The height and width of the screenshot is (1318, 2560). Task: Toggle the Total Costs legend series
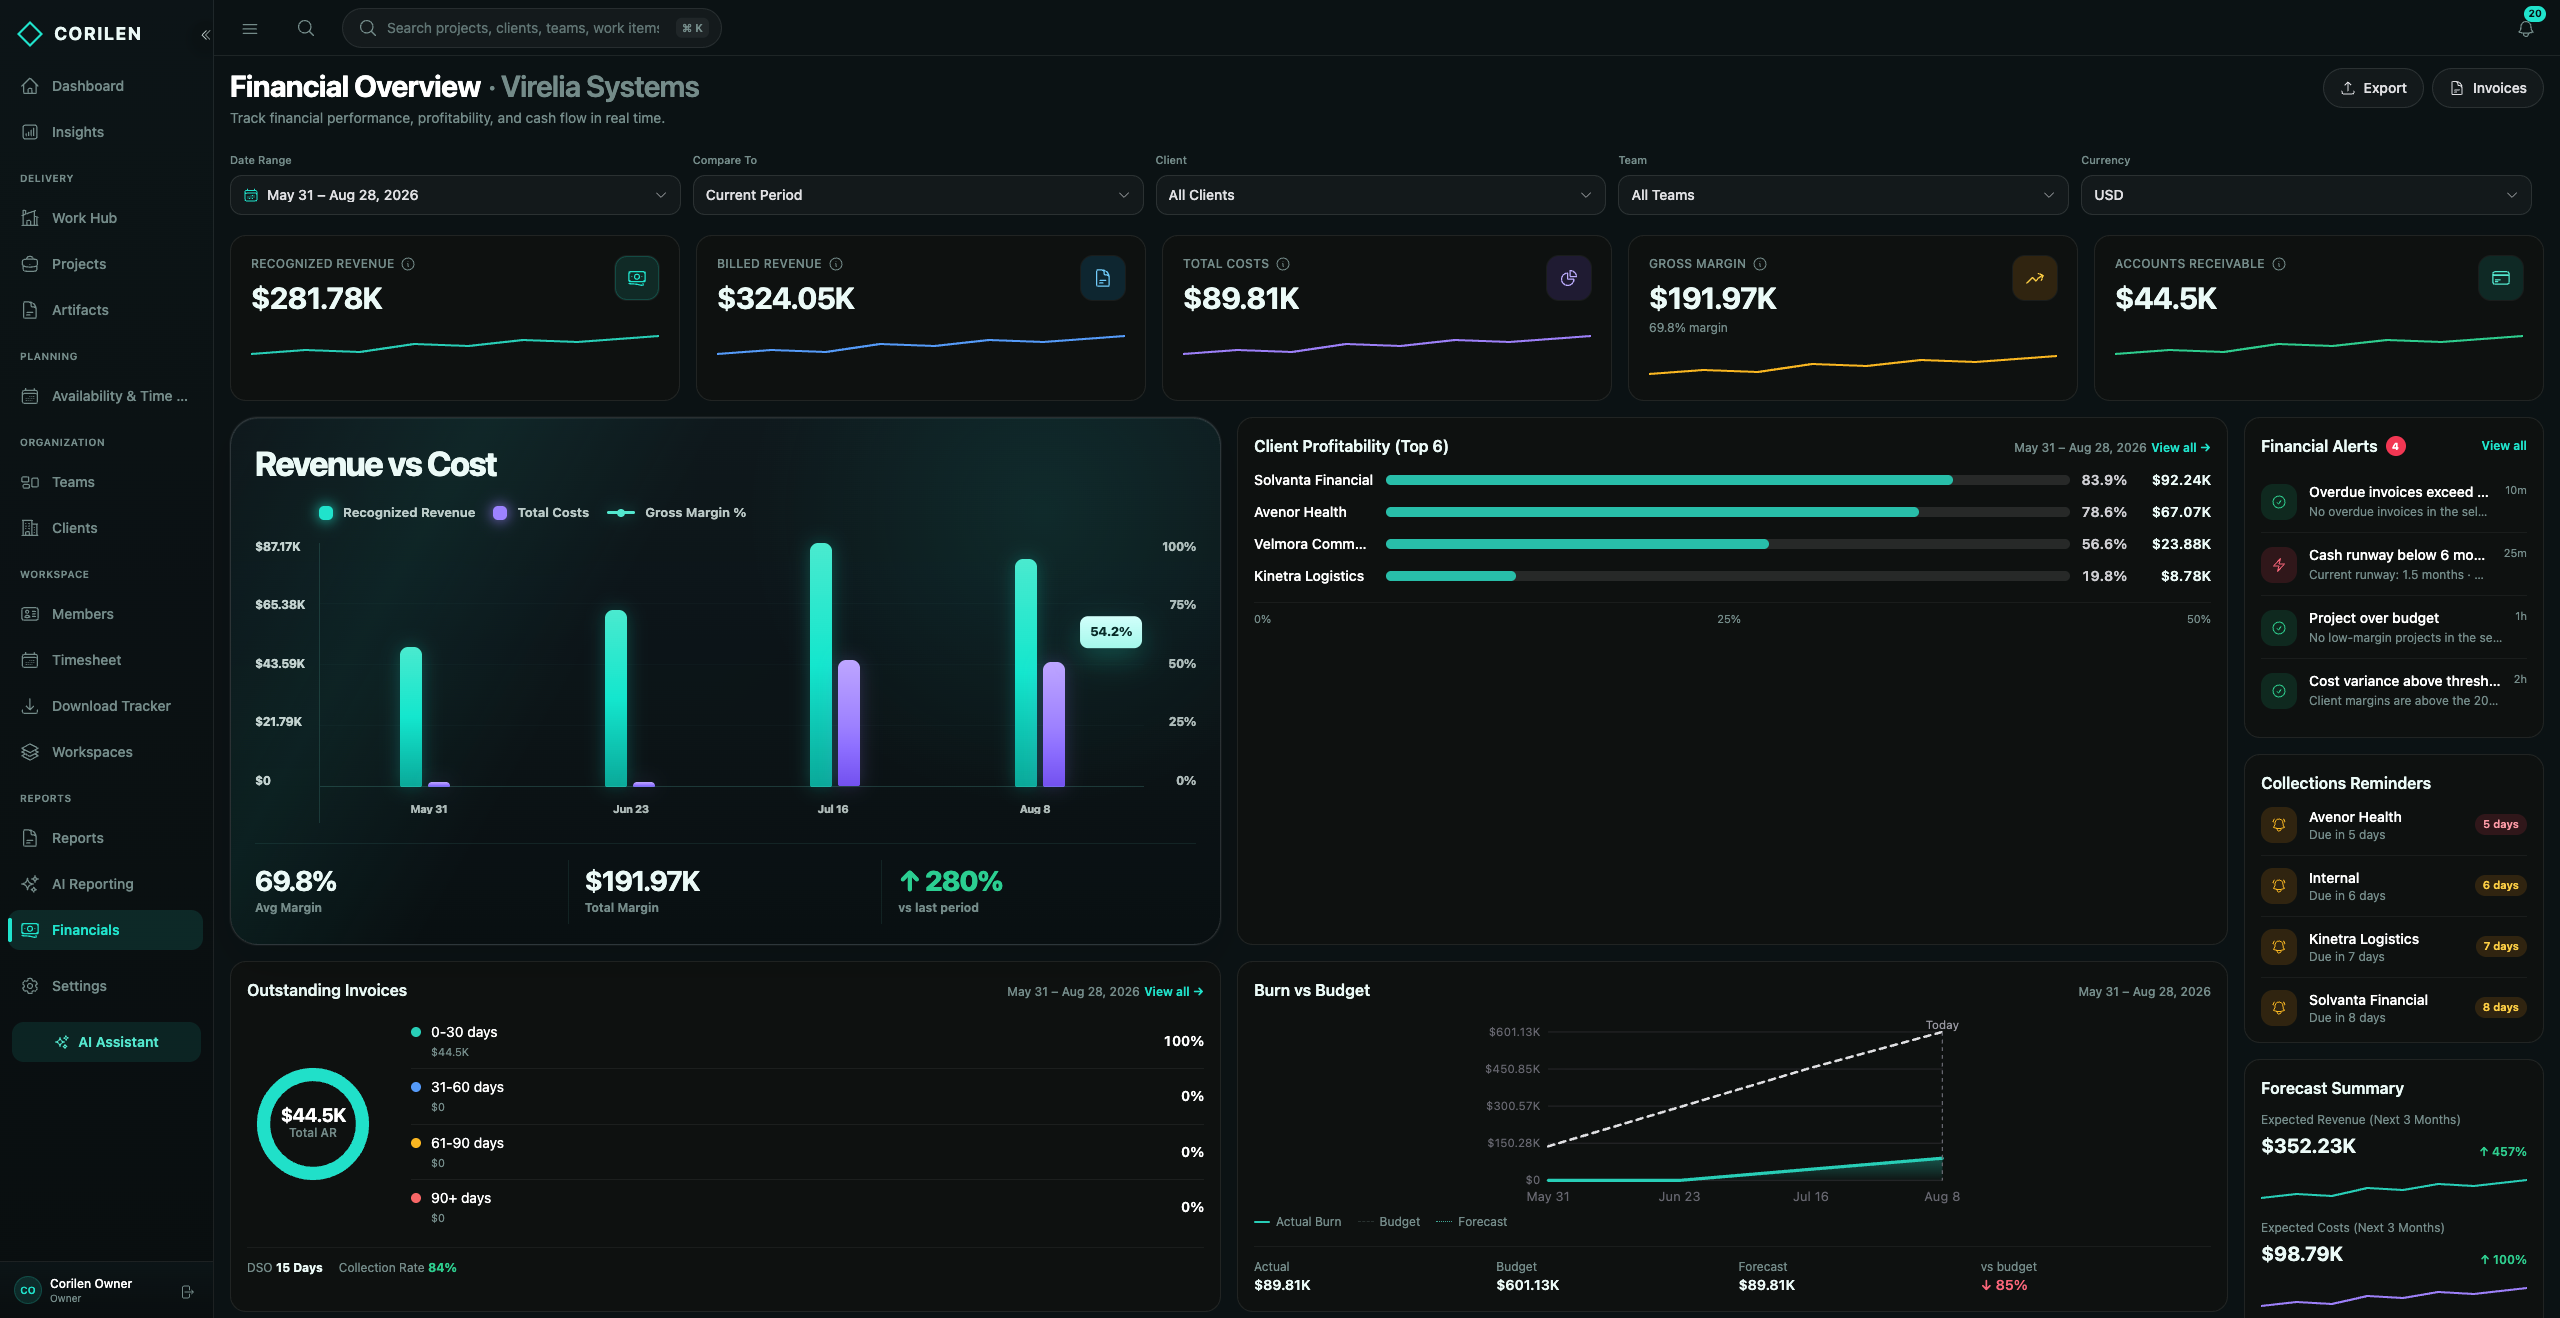coord(541,513)
